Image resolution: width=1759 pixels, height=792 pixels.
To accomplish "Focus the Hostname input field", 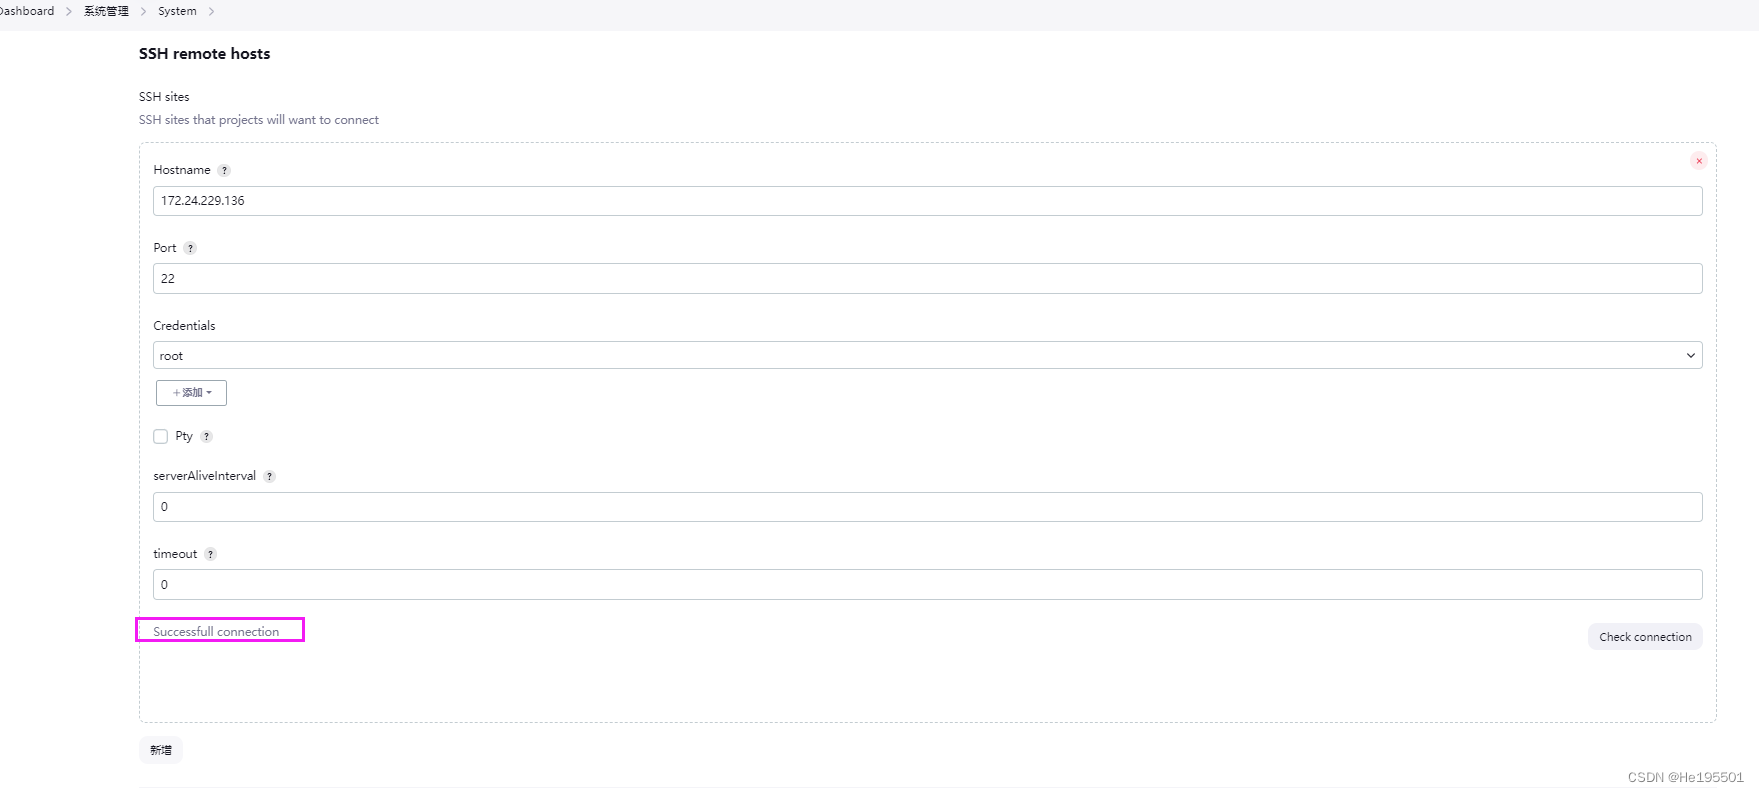I will pyautogui.click(x=927, y=201).
